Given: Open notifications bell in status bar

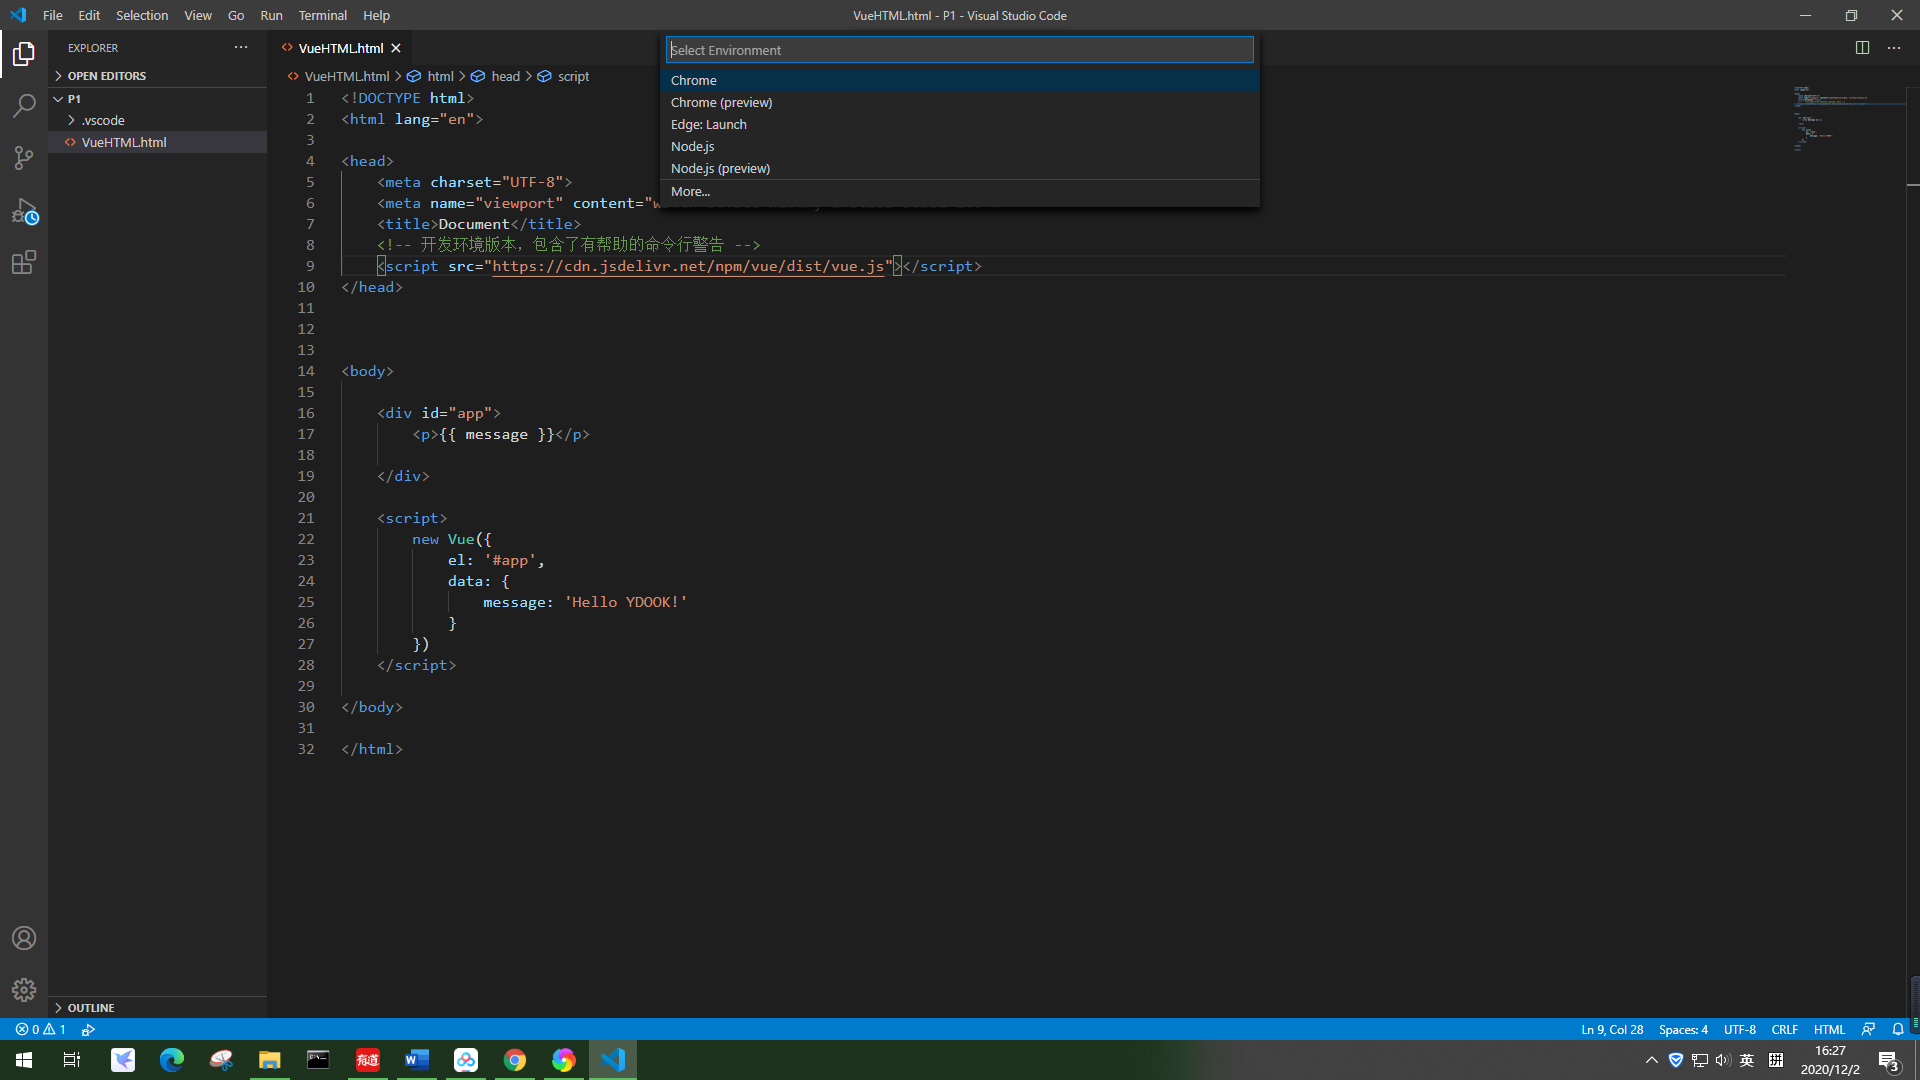Looking at the screenshot, I should (x=1898, y=1029).
